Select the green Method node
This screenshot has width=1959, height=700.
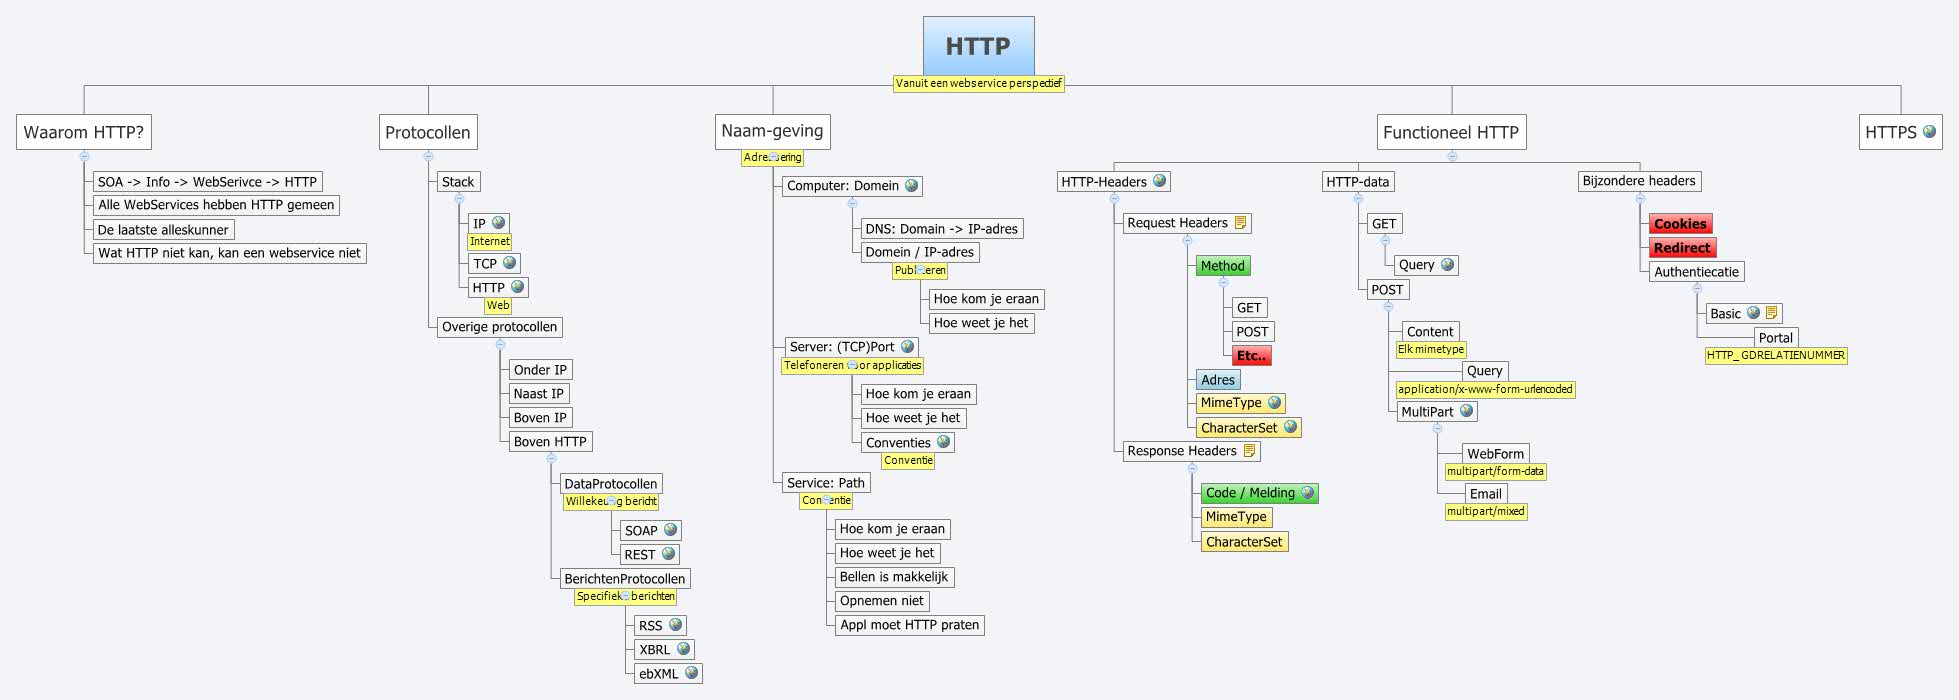[1223, 266]
